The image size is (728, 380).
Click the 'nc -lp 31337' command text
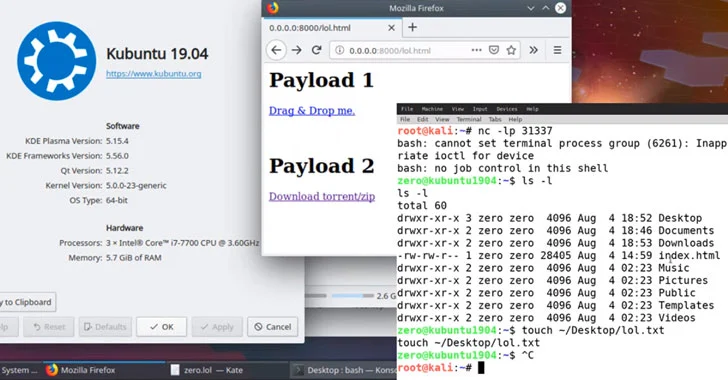click(515, 131)
